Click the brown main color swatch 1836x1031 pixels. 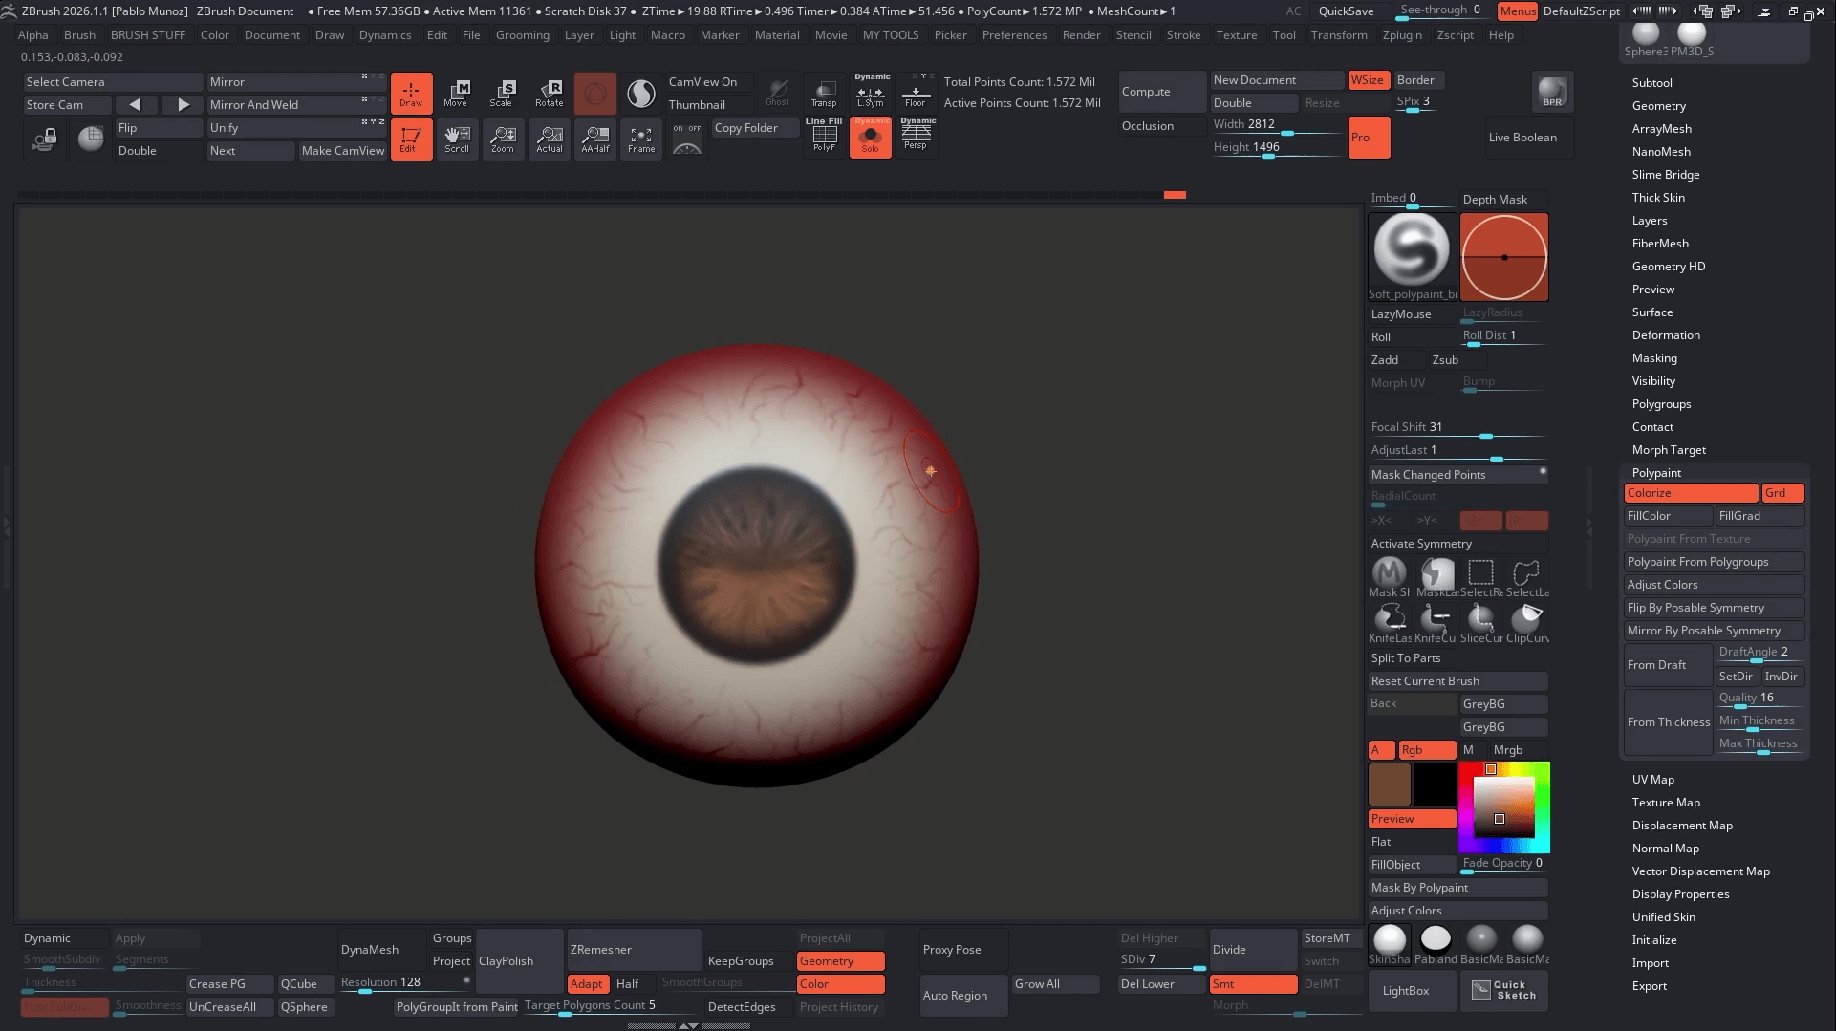[1389, 784]
